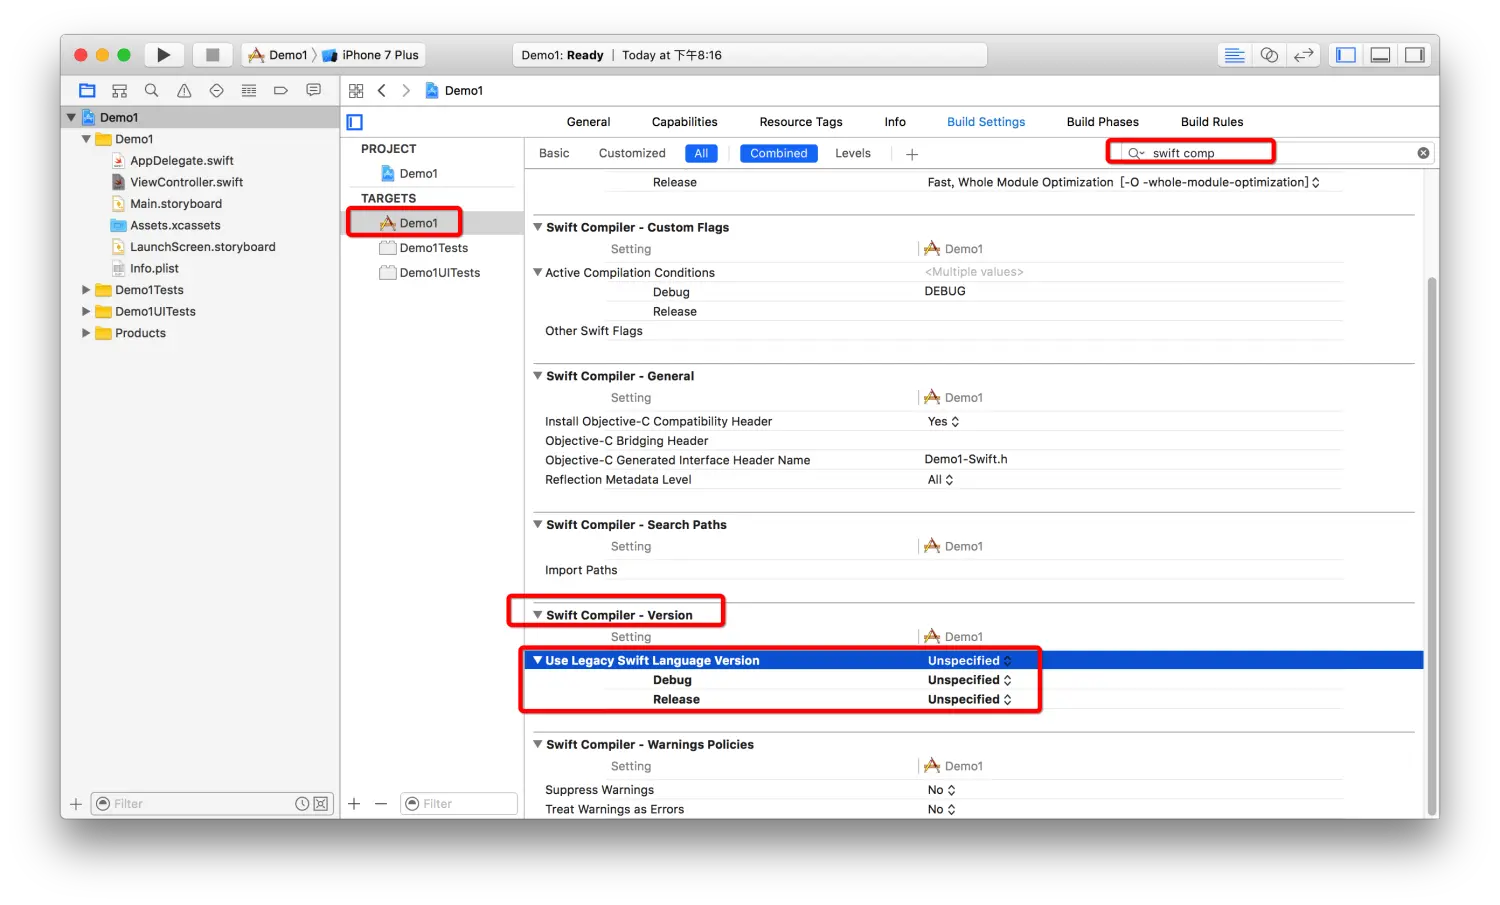Screen dimensions: 1500x905
Task: Switch to the General tab
Action: (588, 122)
